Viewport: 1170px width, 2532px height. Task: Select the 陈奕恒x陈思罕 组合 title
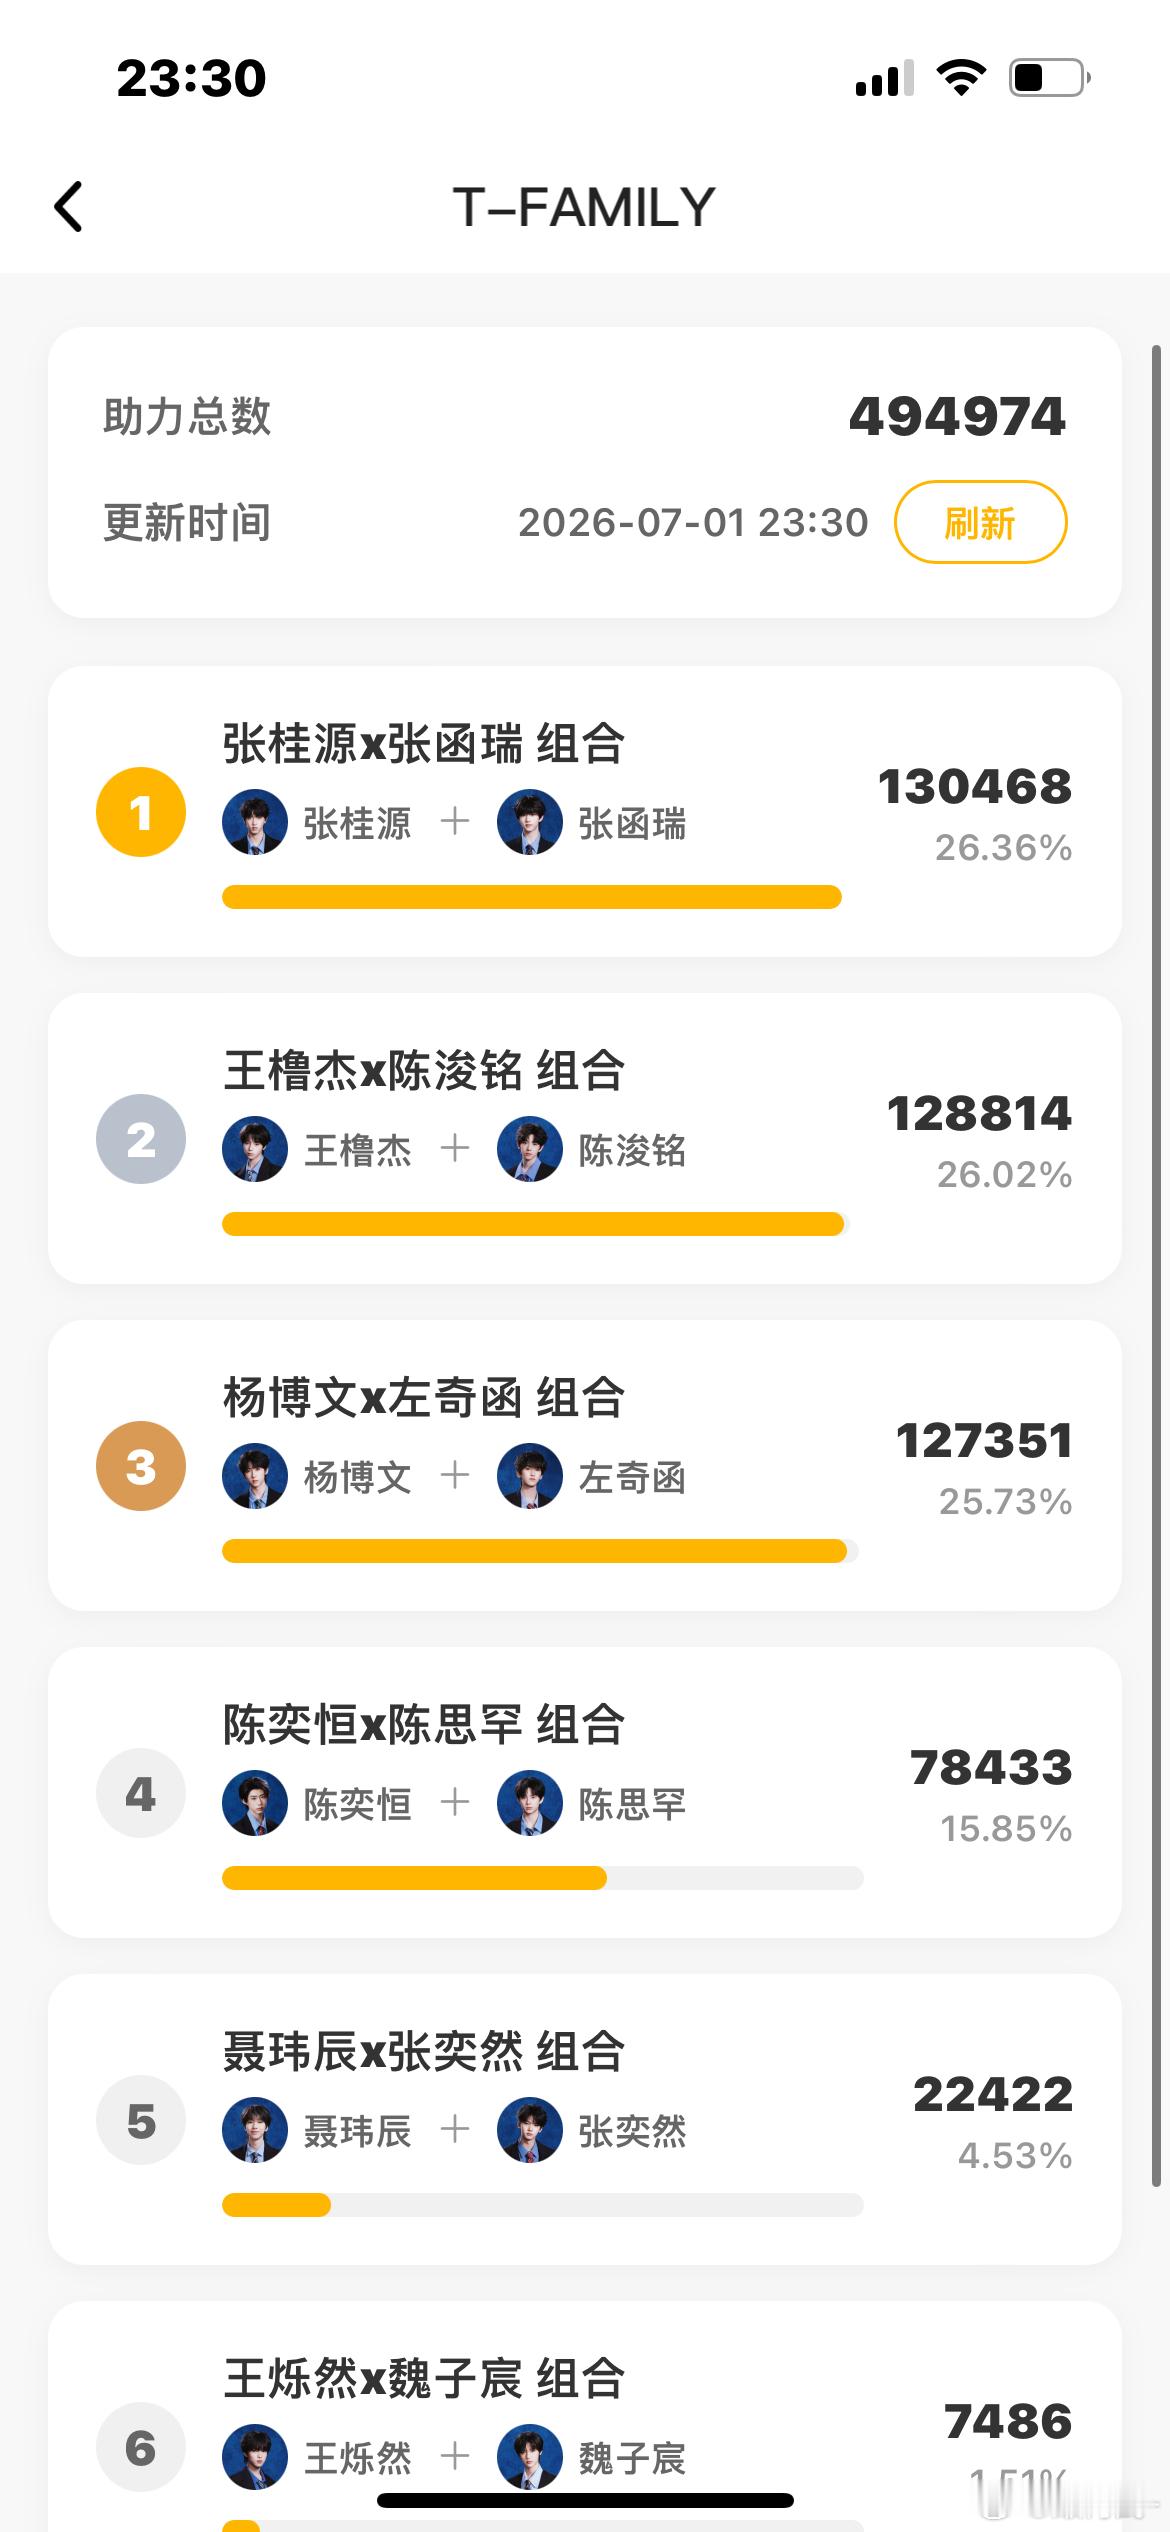pyautogui.click(x=424, y=1724)
